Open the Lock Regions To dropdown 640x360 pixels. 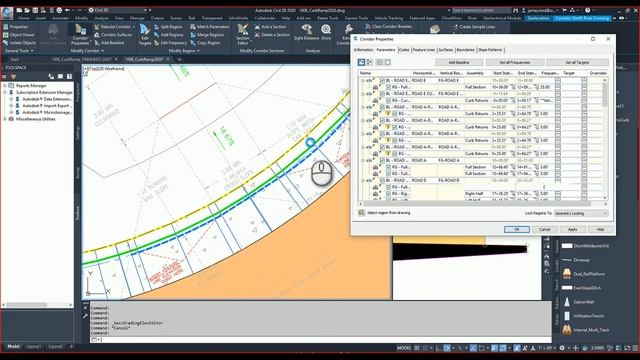pos(581,213)
